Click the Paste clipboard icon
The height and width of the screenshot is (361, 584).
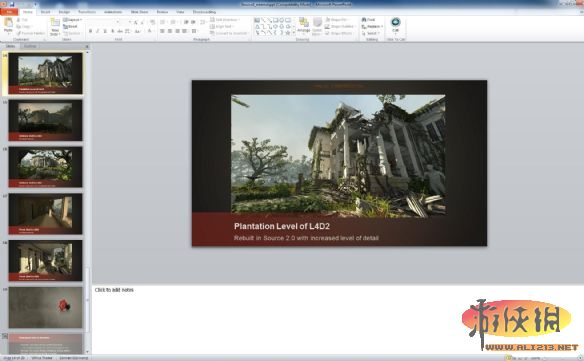pyautogui.click(x=8, y=23)
